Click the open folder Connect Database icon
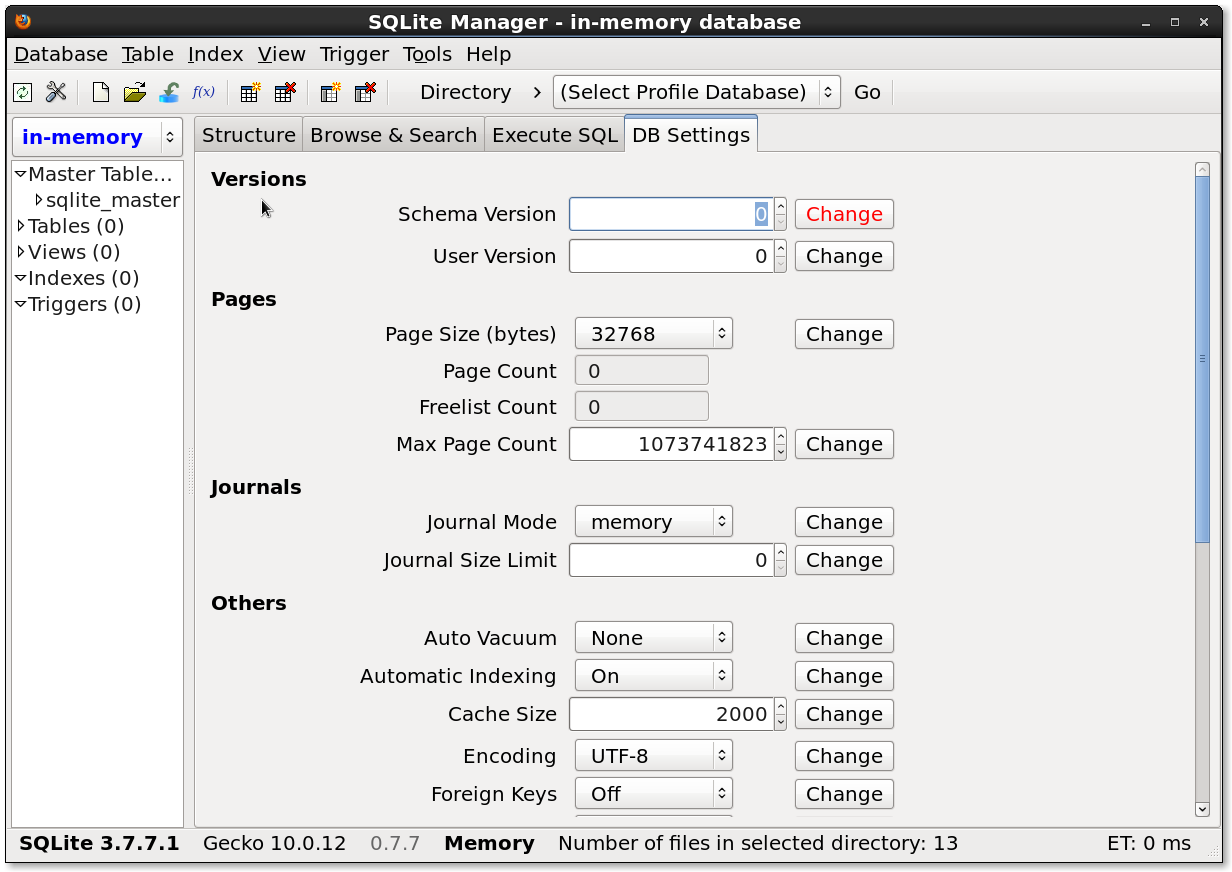The image size is (1232, 872). point(134,93)
